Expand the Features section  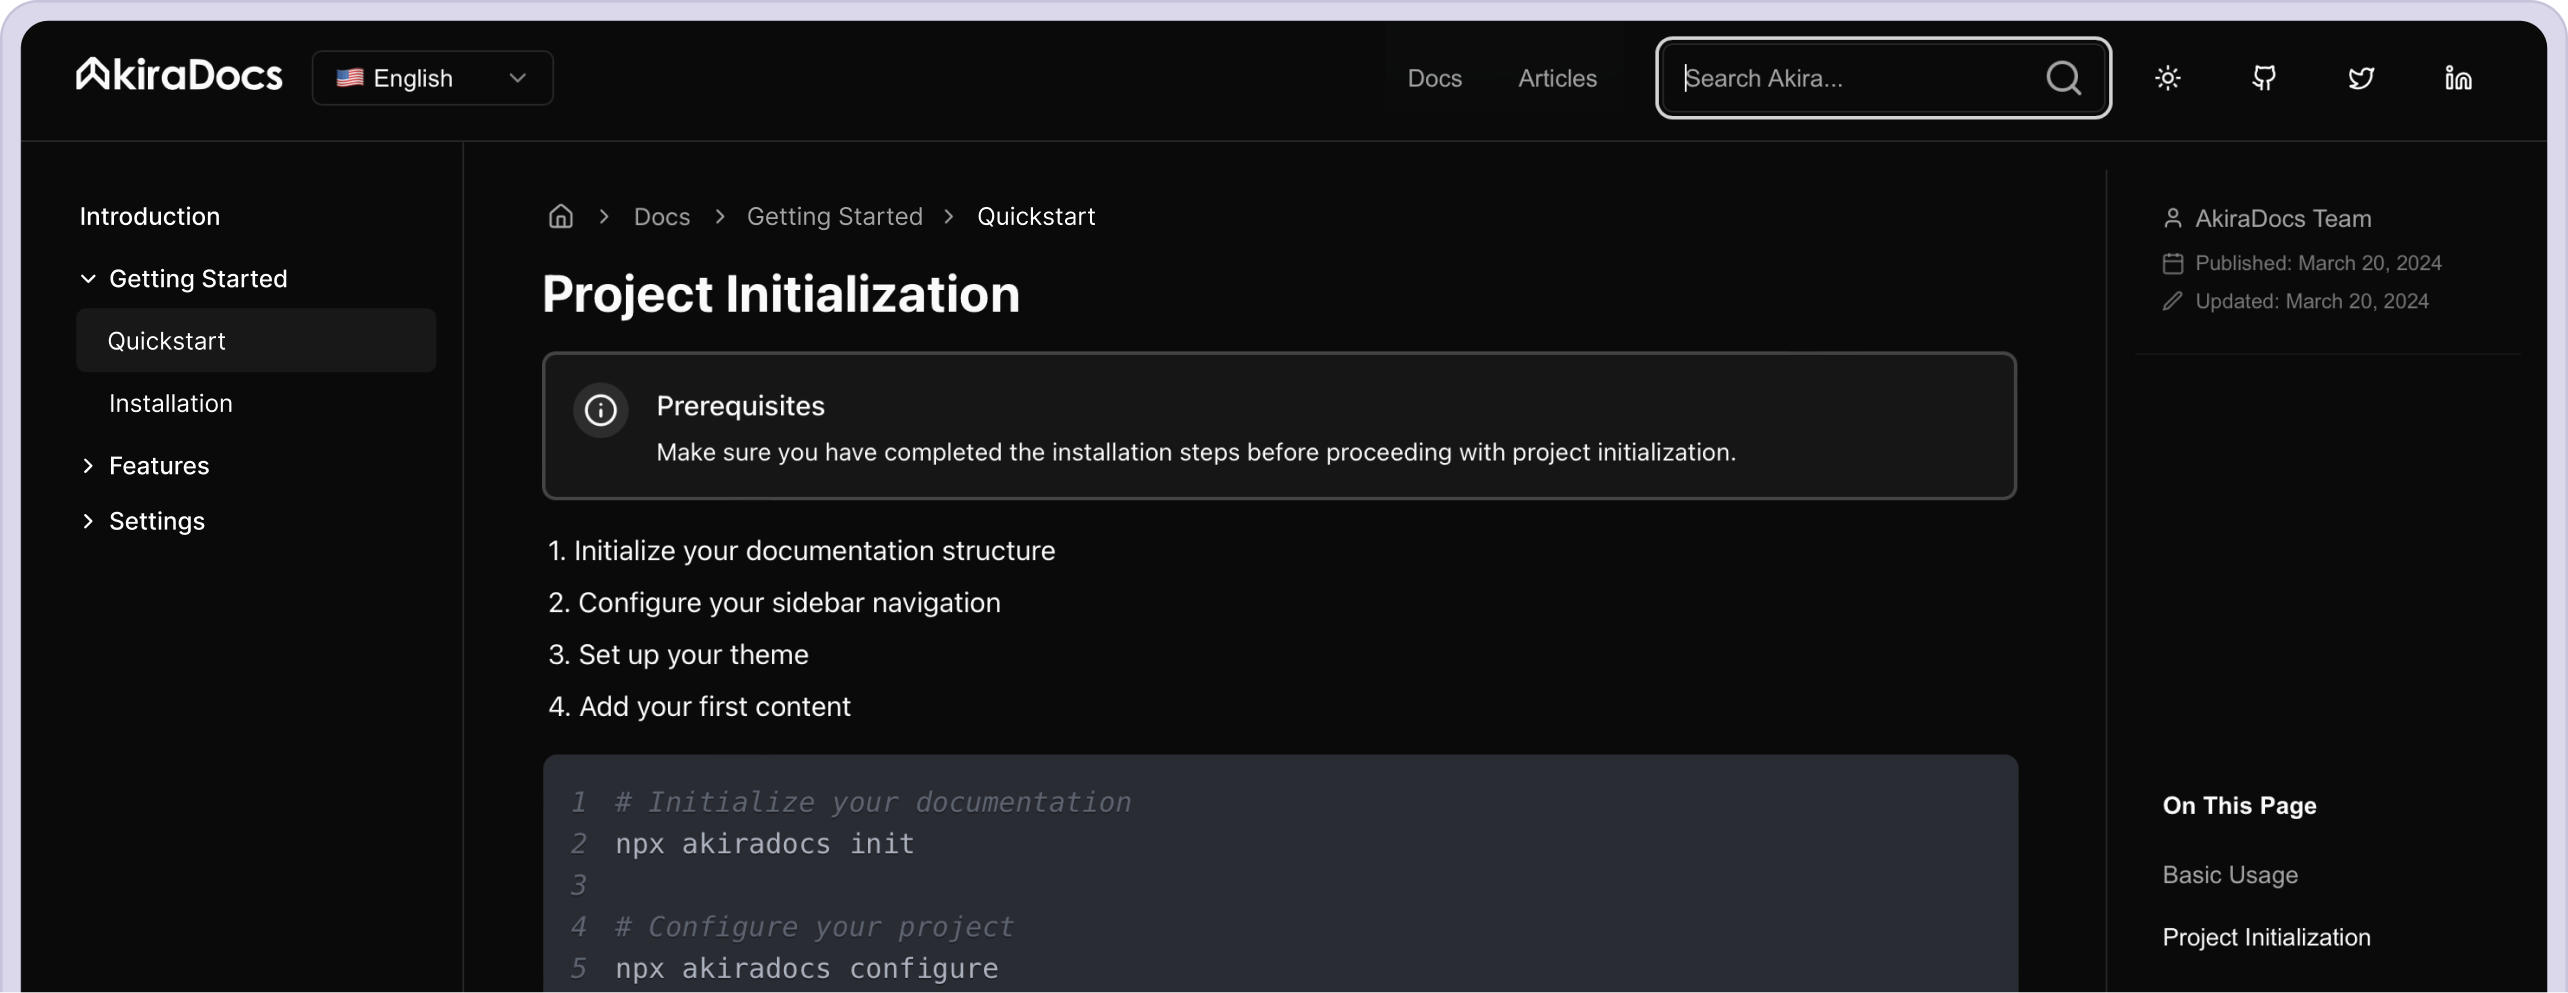point(89,466)
